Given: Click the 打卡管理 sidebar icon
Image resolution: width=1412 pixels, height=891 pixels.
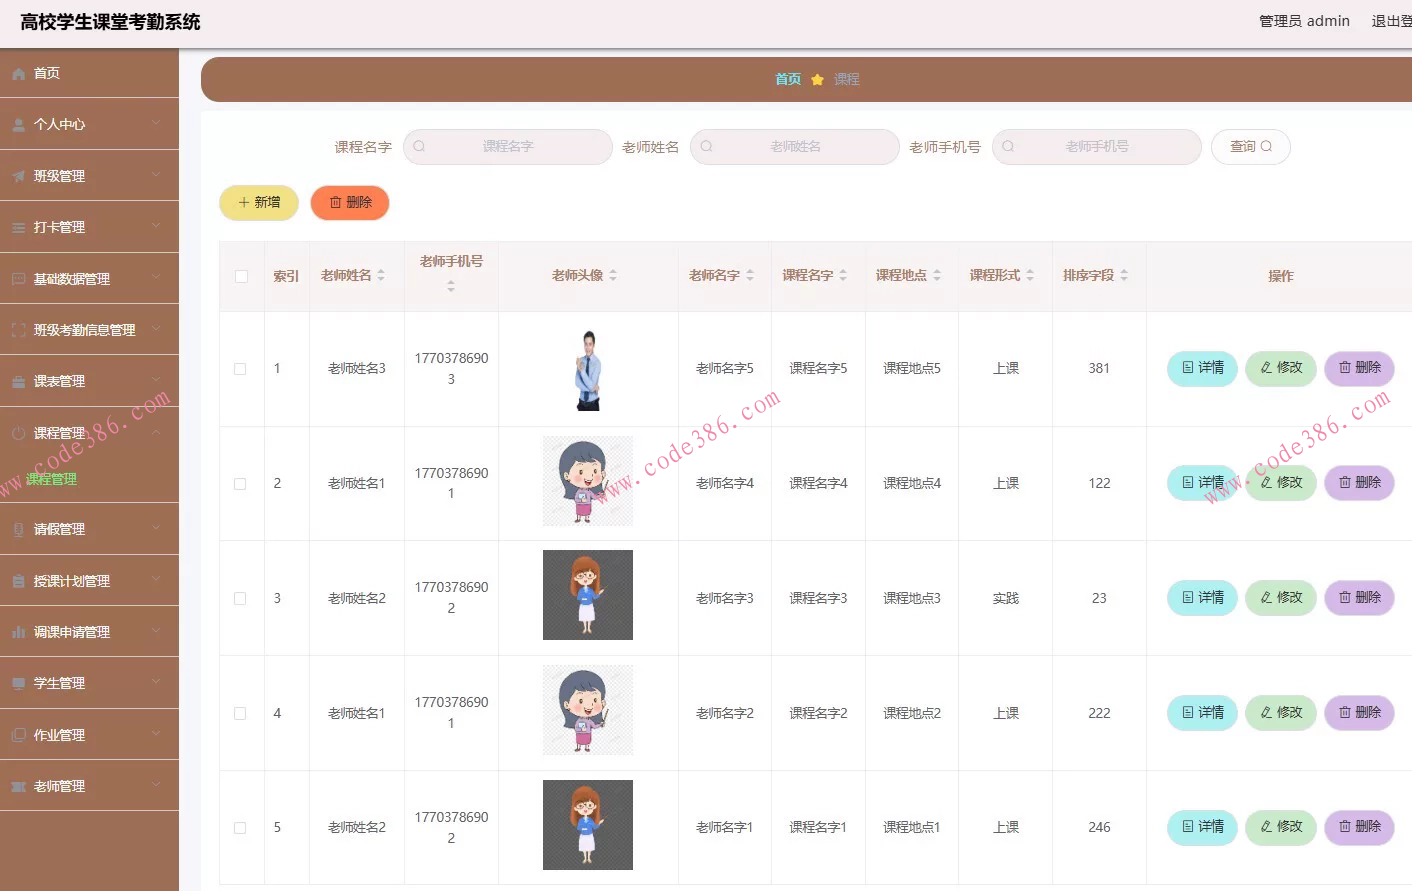Looking at the screenshot, I should coord(18,226).
